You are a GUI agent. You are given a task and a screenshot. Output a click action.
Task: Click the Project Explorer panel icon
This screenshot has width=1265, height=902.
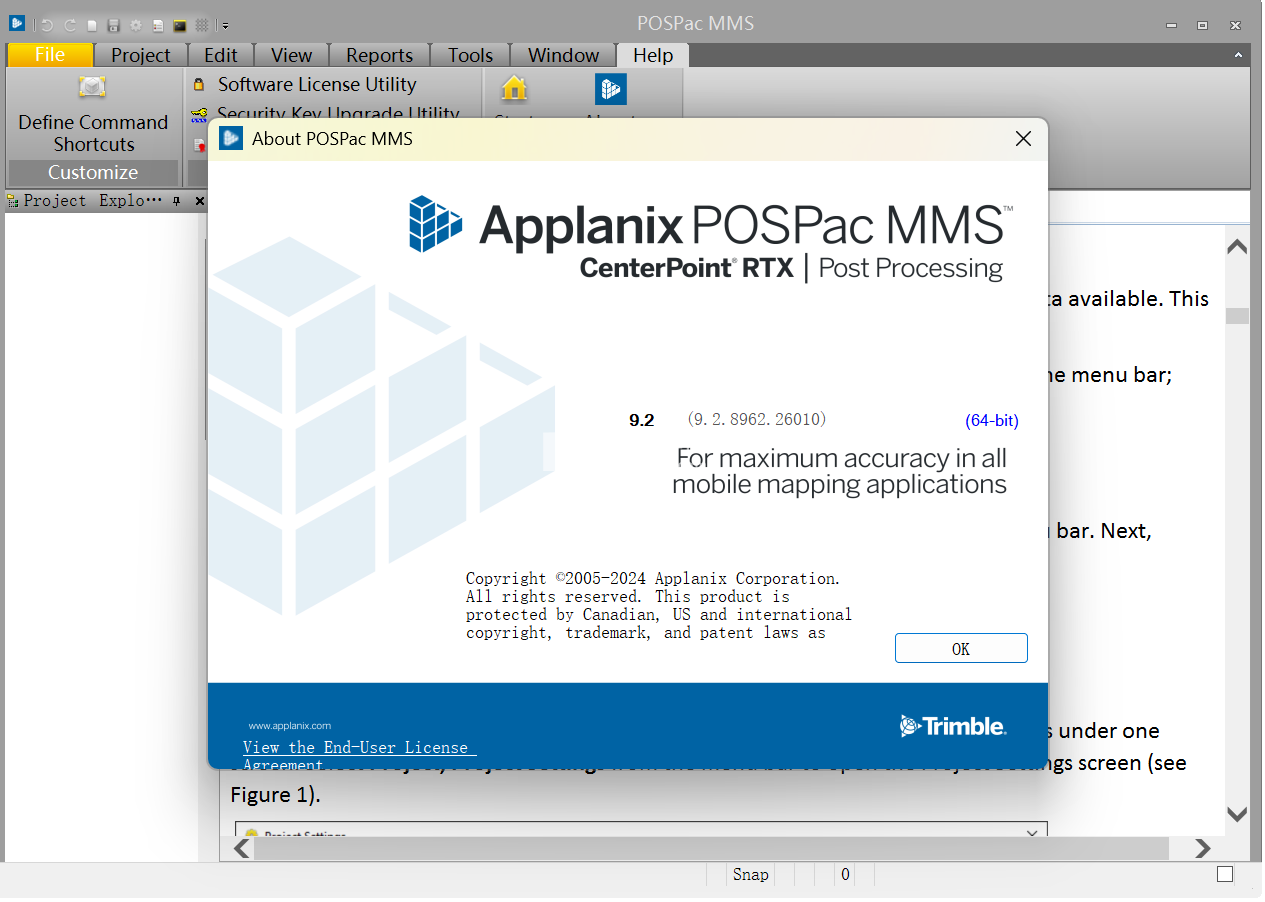click(13, 201)
